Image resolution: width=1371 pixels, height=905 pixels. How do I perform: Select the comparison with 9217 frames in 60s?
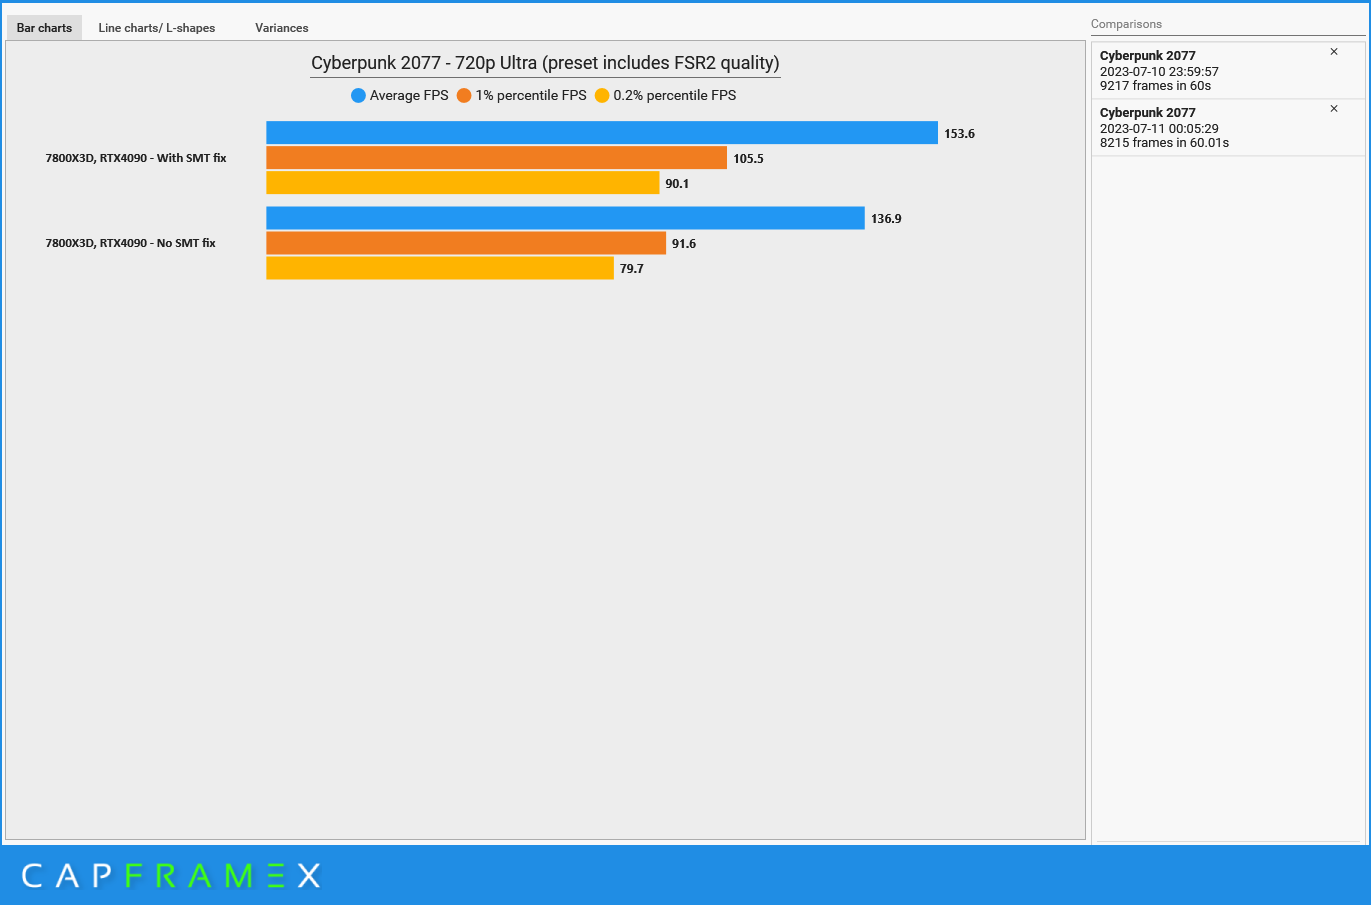[x=1228, y=71]
